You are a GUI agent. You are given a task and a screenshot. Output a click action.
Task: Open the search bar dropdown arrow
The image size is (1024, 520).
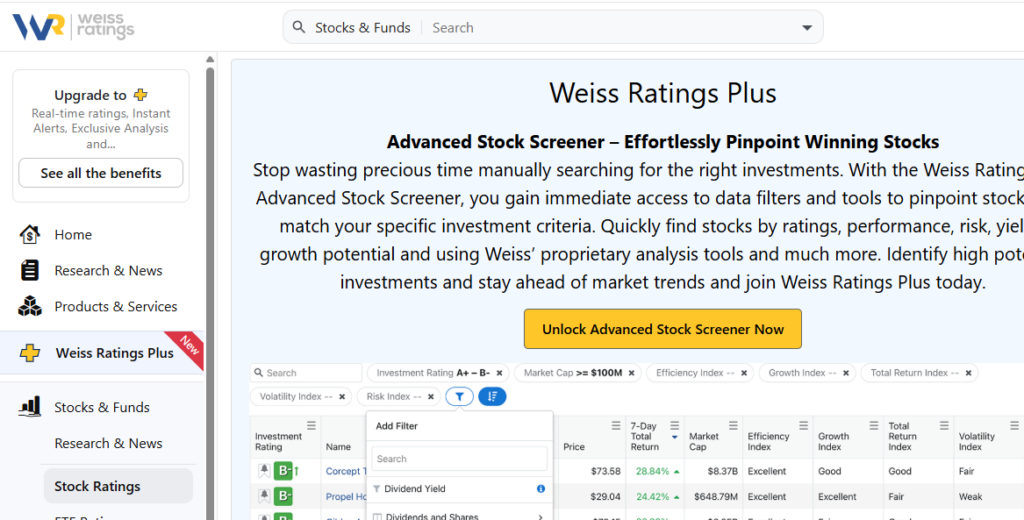coord(807,28)
